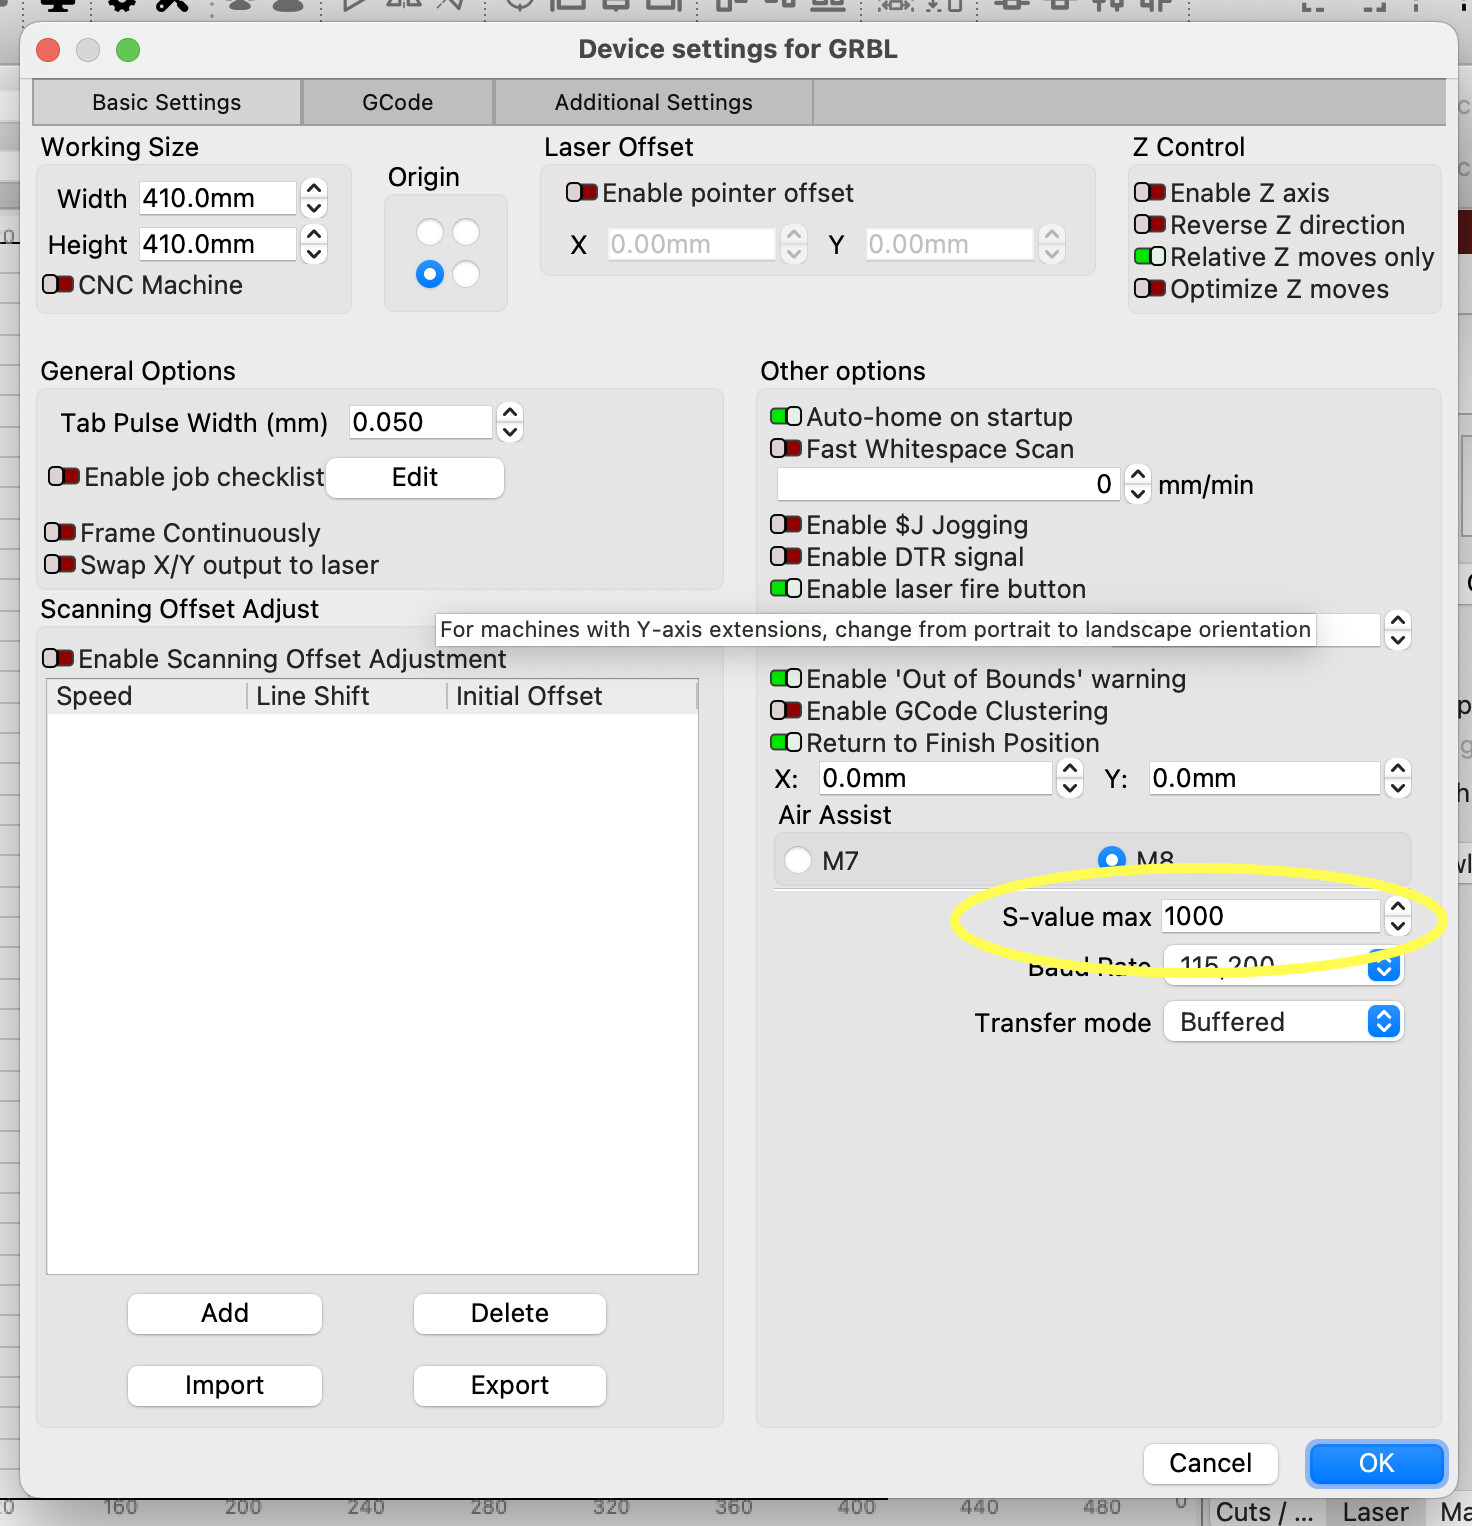This screenshot has height=1526, width=1472.
Task: Toggle Return to Finish Position
Action: click(x=786, y=742)
